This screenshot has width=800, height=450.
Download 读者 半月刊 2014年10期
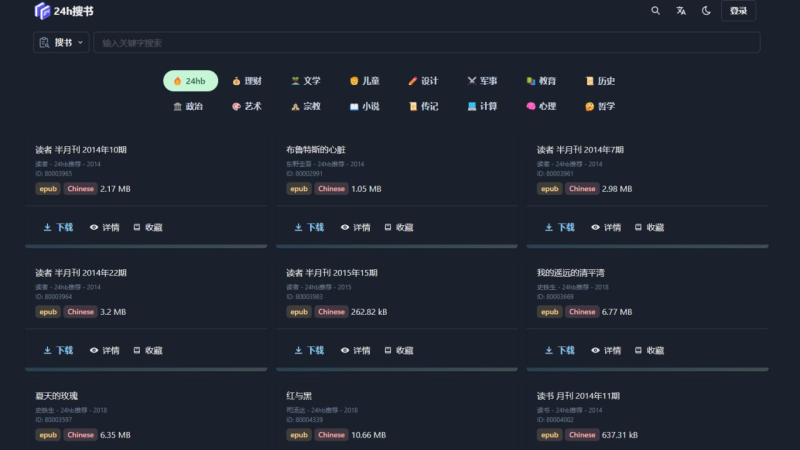pos(58,227)
